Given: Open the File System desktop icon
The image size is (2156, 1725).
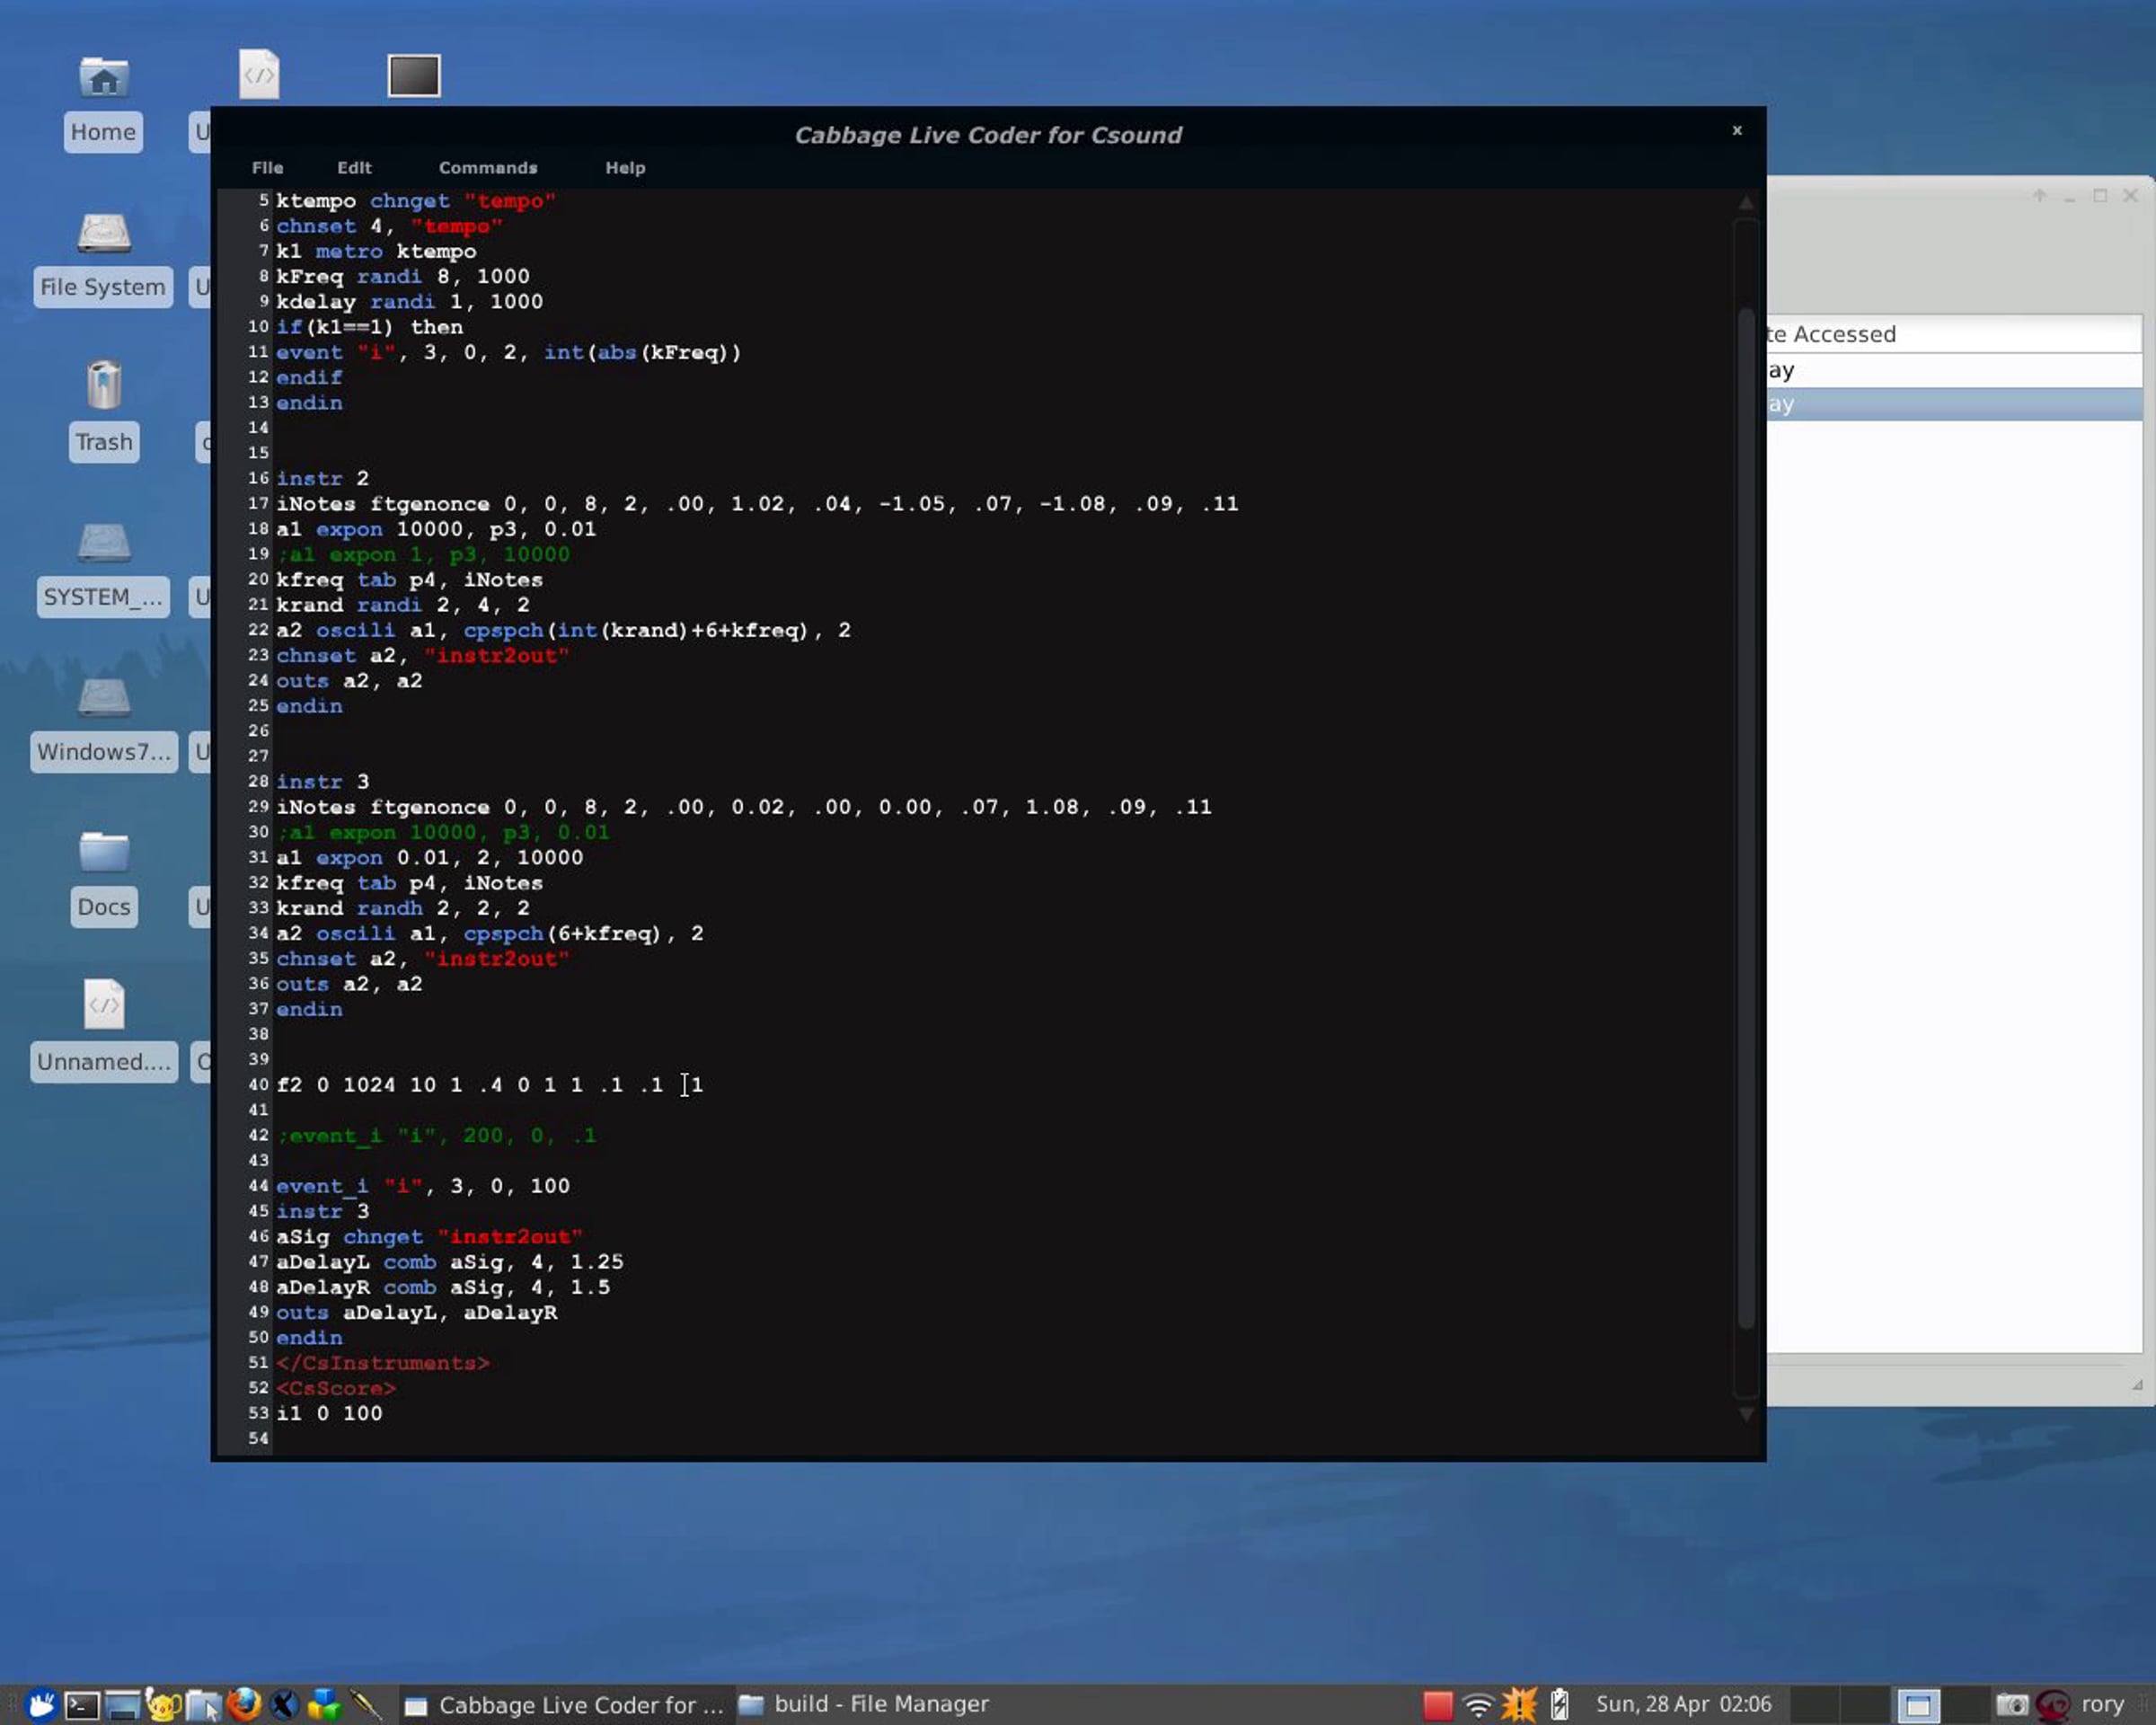Looking at the screenshot, I should (103, 258).
